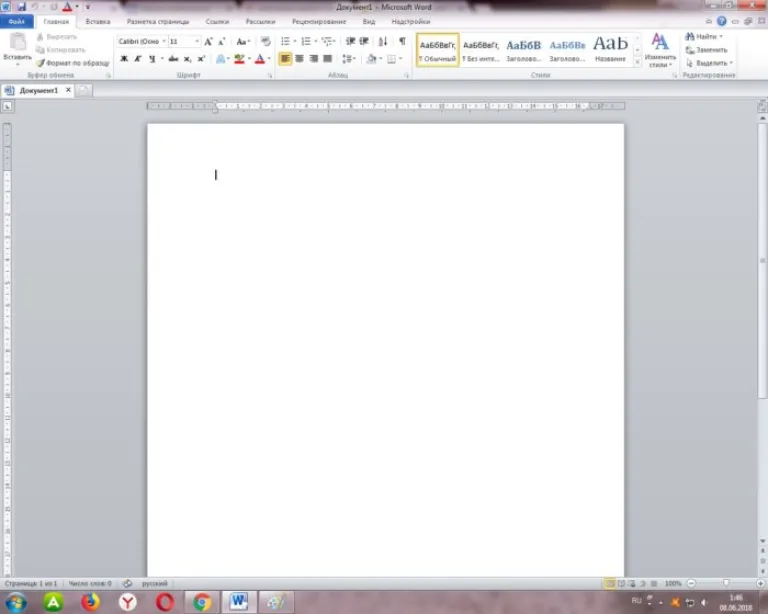
Task: Click zoom out minus button
Action: point(691,583)
